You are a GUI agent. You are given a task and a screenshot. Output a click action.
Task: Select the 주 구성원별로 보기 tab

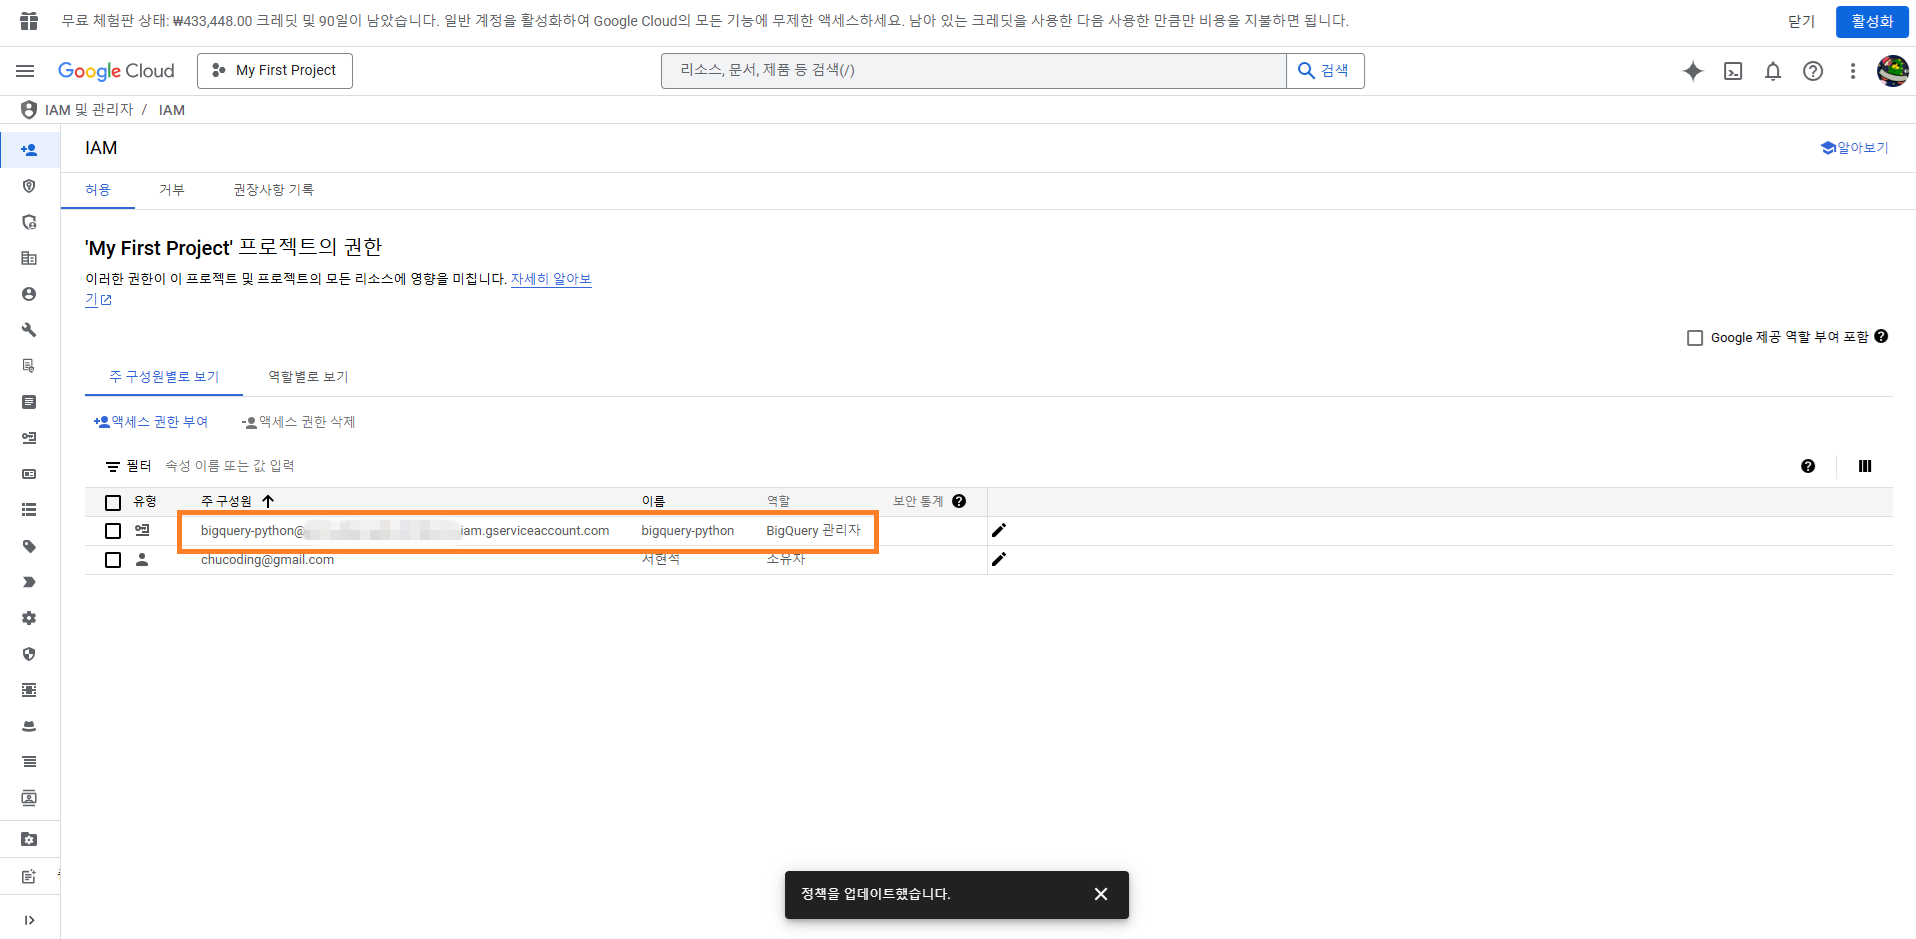164,377
